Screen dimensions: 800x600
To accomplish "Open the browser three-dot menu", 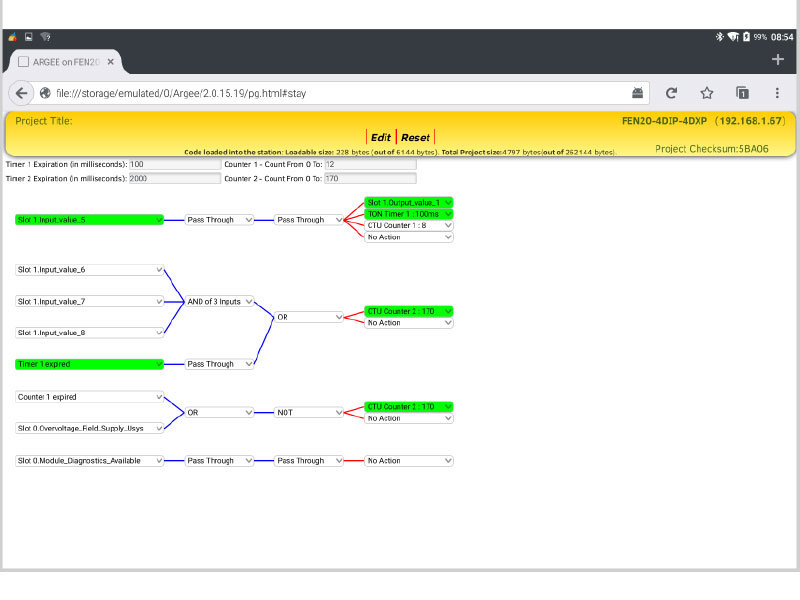I will point(777,93).
